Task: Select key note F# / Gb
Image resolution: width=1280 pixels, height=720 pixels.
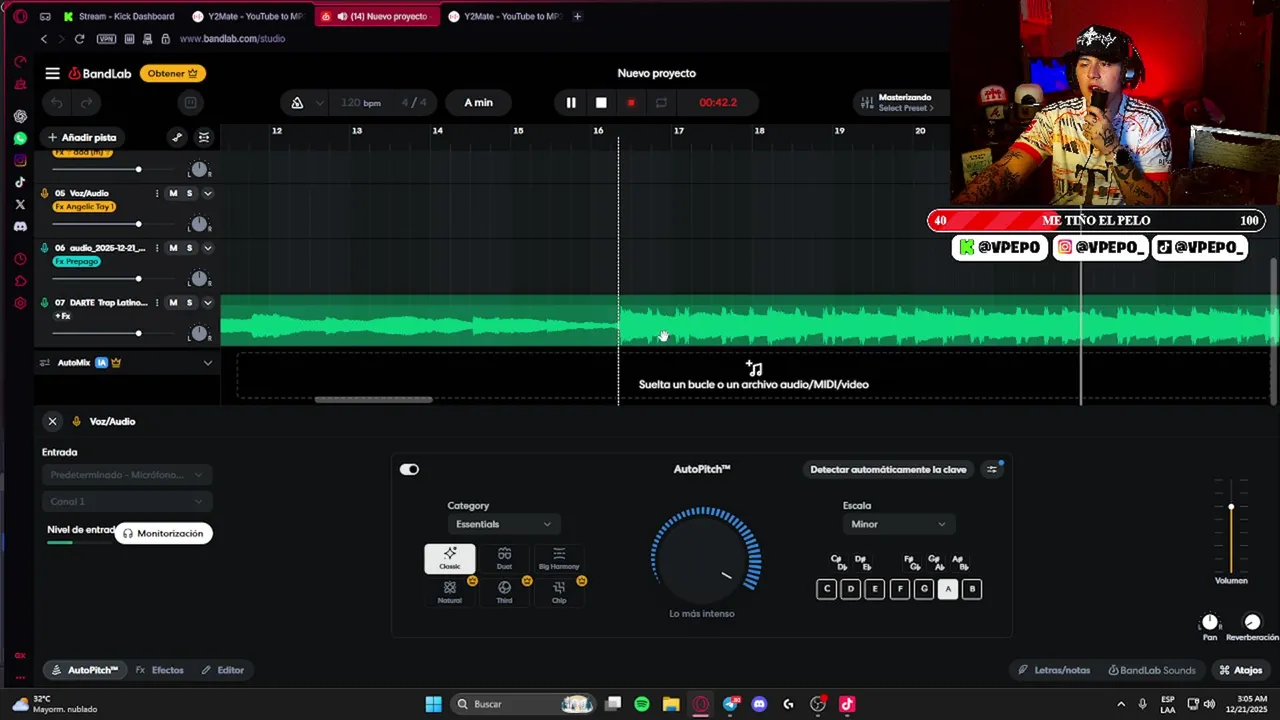Action: 911,562
